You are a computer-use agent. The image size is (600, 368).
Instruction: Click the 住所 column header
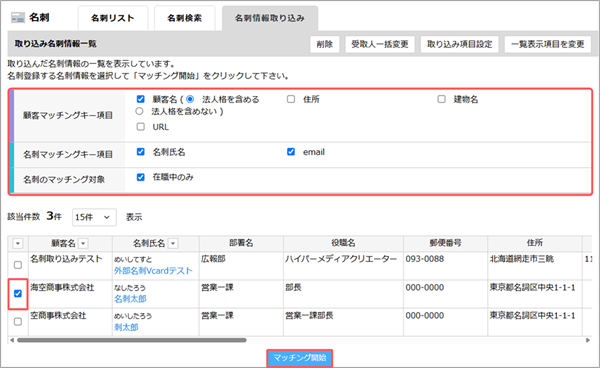coord(535,243)
